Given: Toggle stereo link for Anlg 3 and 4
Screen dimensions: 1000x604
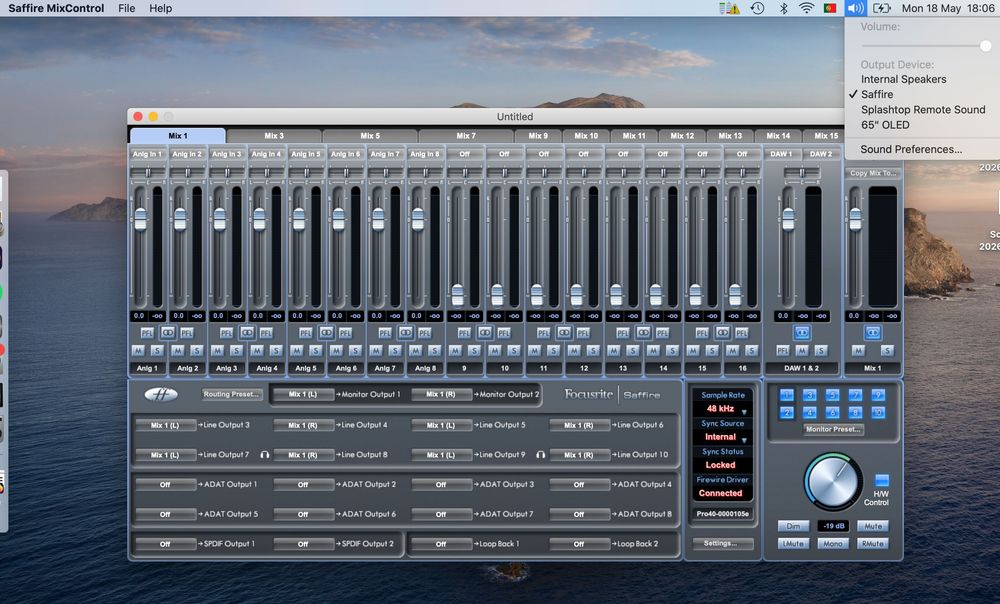Looking at the screenshot, I should 247,332.
